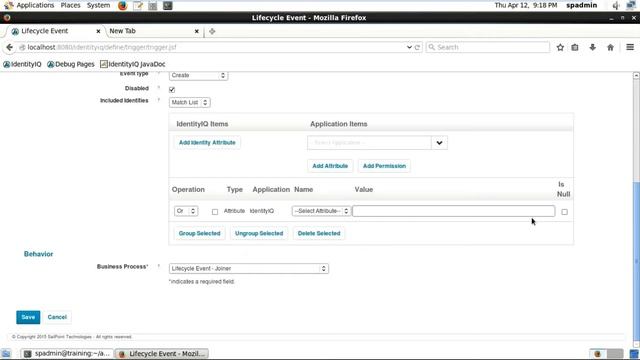This screenshot has width=640, height=360.
Task: Click the Firefox launcher icon in top panel
Action: [x=122, y=5]
